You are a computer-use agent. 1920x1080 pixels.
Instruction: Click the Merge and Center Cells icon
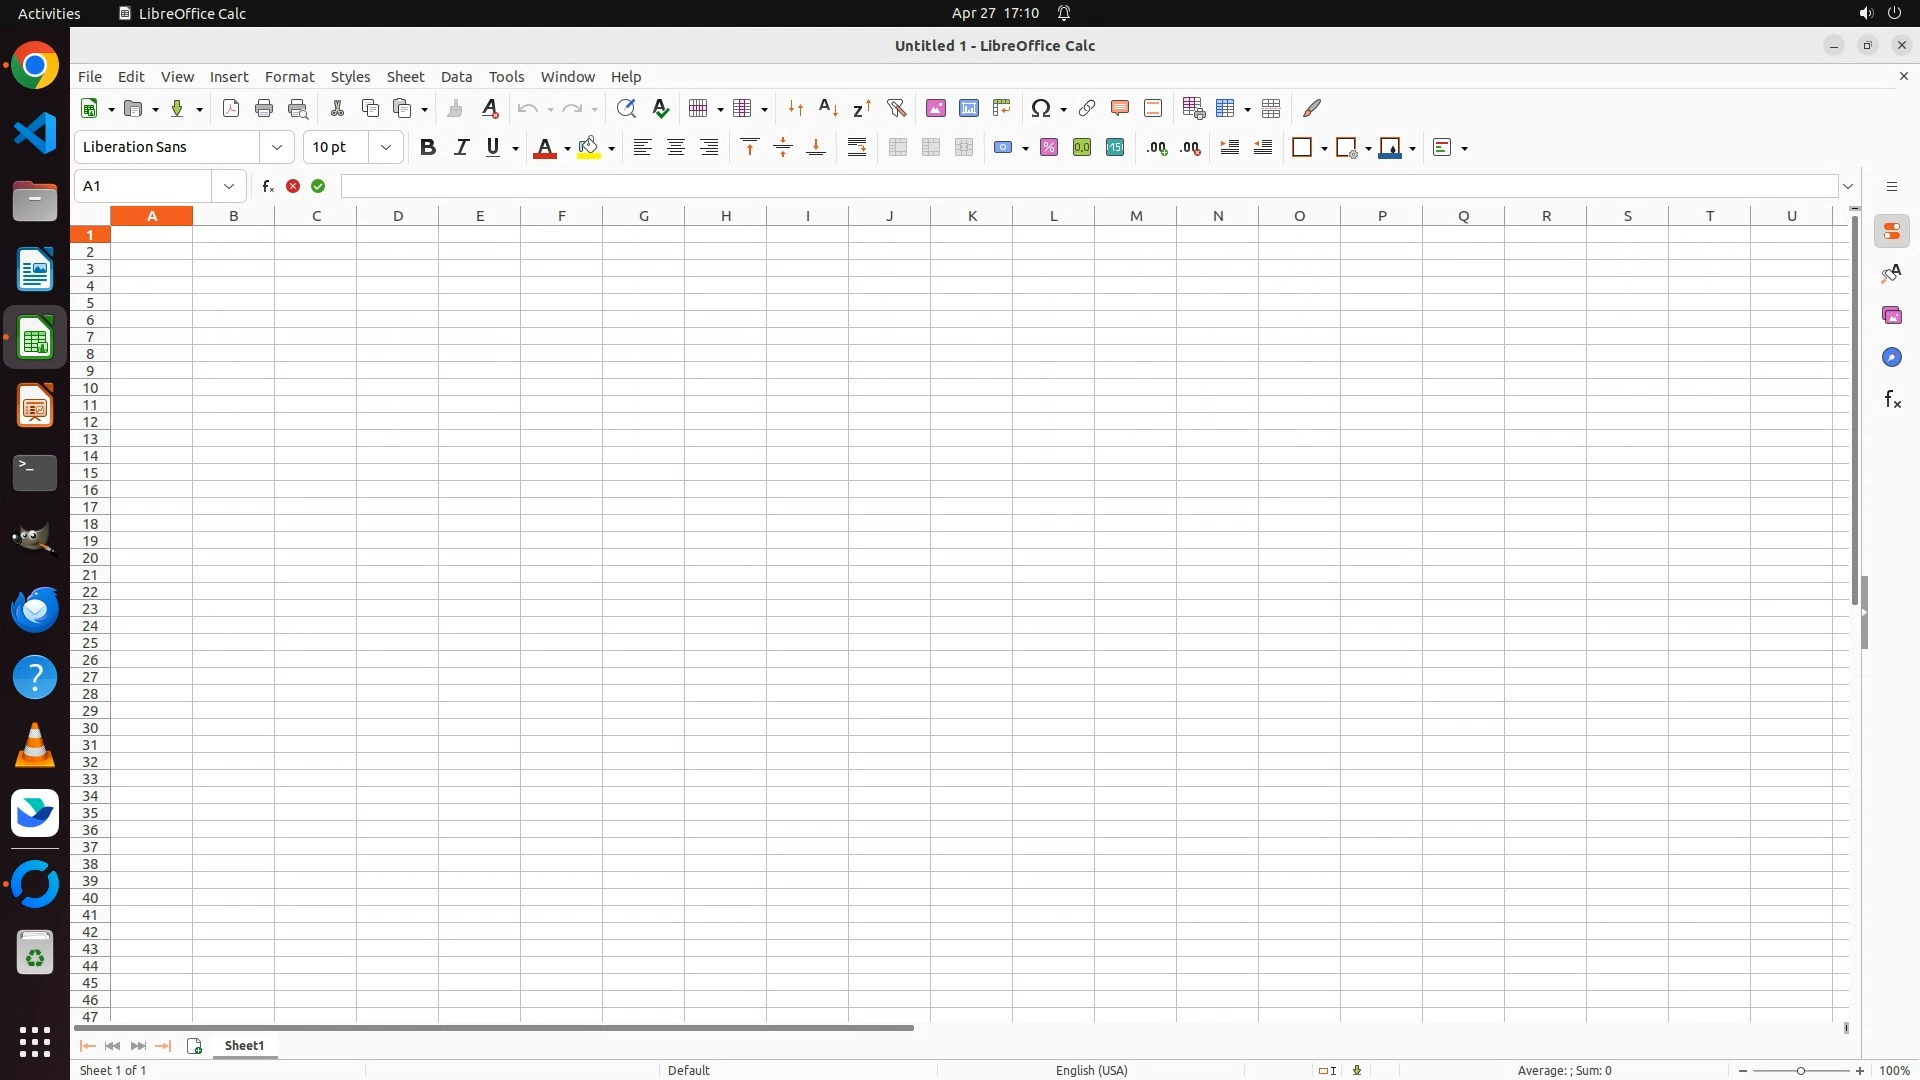(x=898, y=147)
